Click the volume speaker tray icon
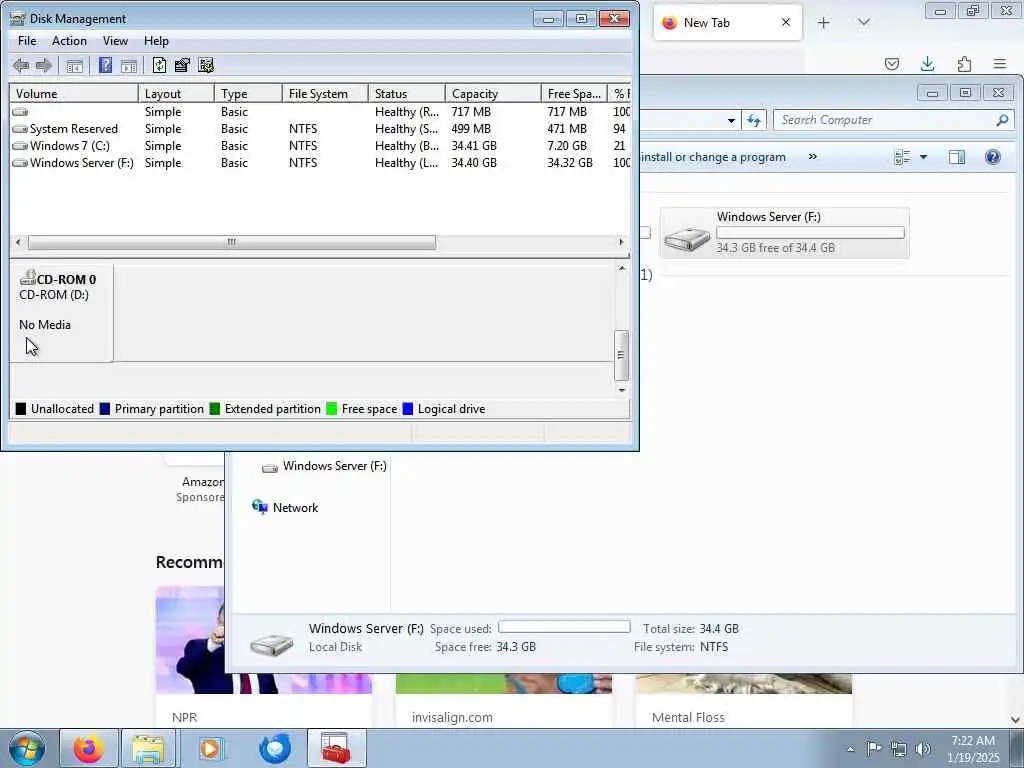This screenshot has width=1024, height=768. coord(923,749)
